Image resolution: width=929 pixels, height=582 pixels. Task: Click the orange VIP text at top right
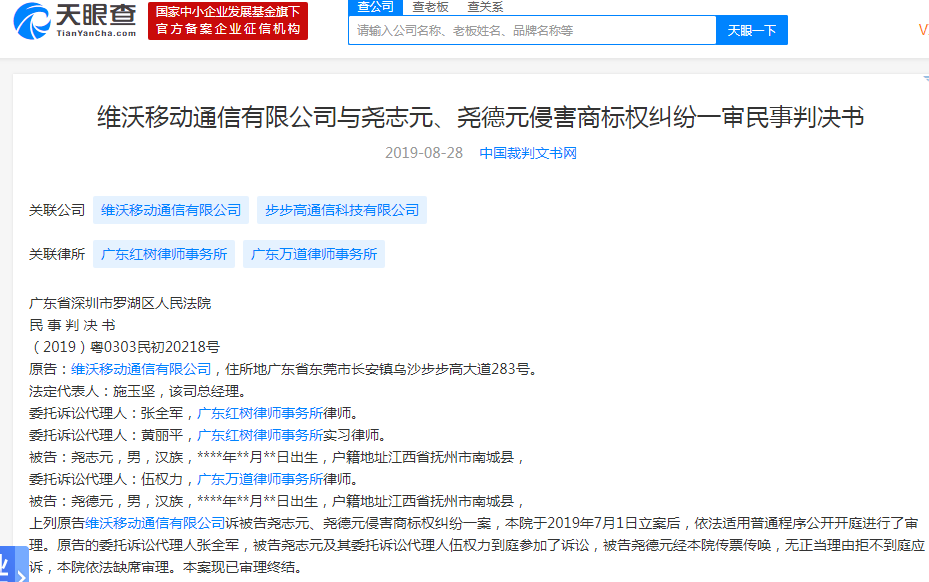(x=922, y=30)
